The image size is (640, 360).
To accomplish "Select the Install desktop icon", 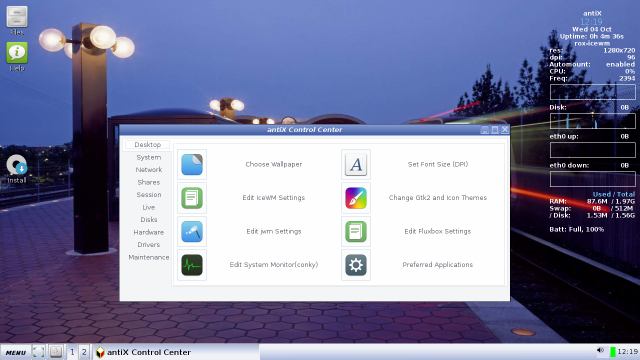I will click(17, 169).
